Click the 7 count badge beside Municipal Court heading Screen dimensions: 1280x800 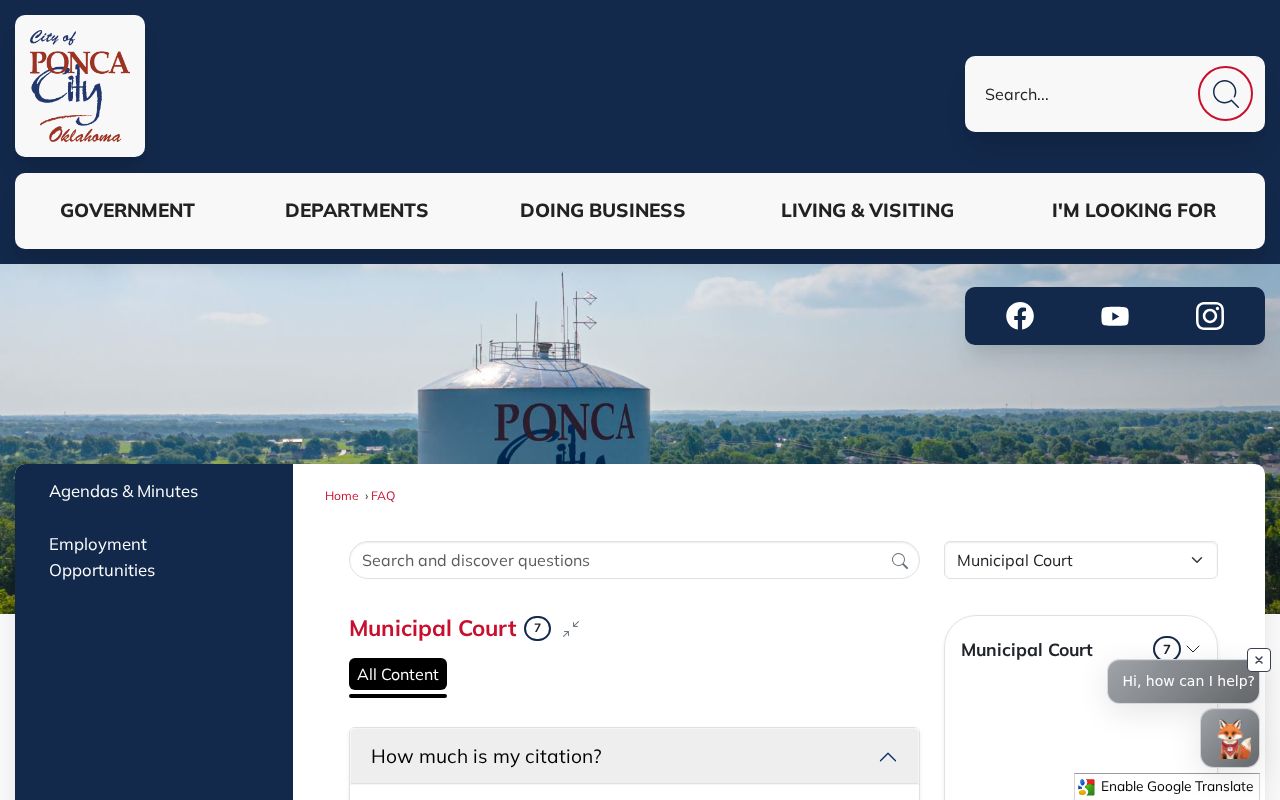[537, 628]
